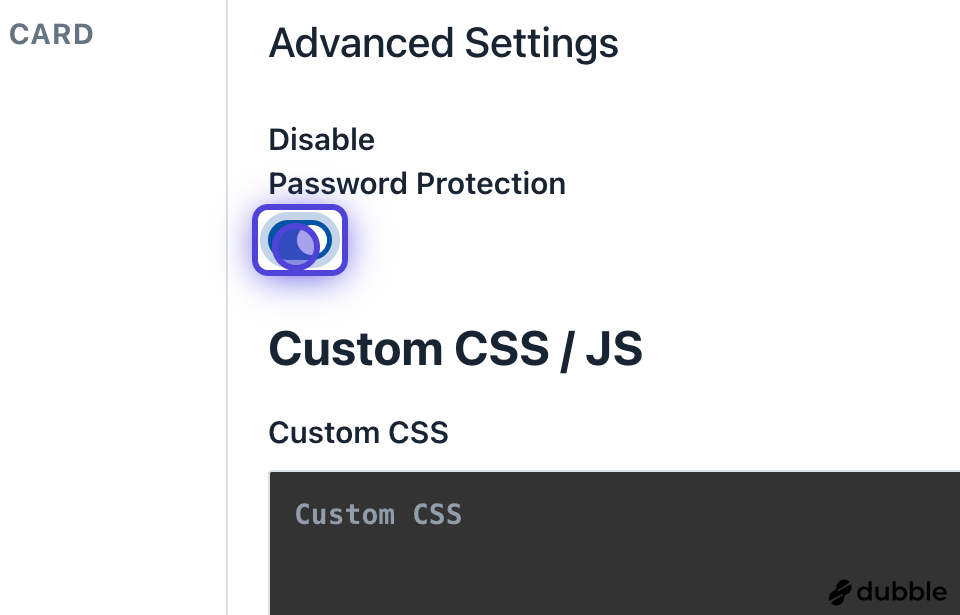Click the word Advanced in the heading

(361, 44)
